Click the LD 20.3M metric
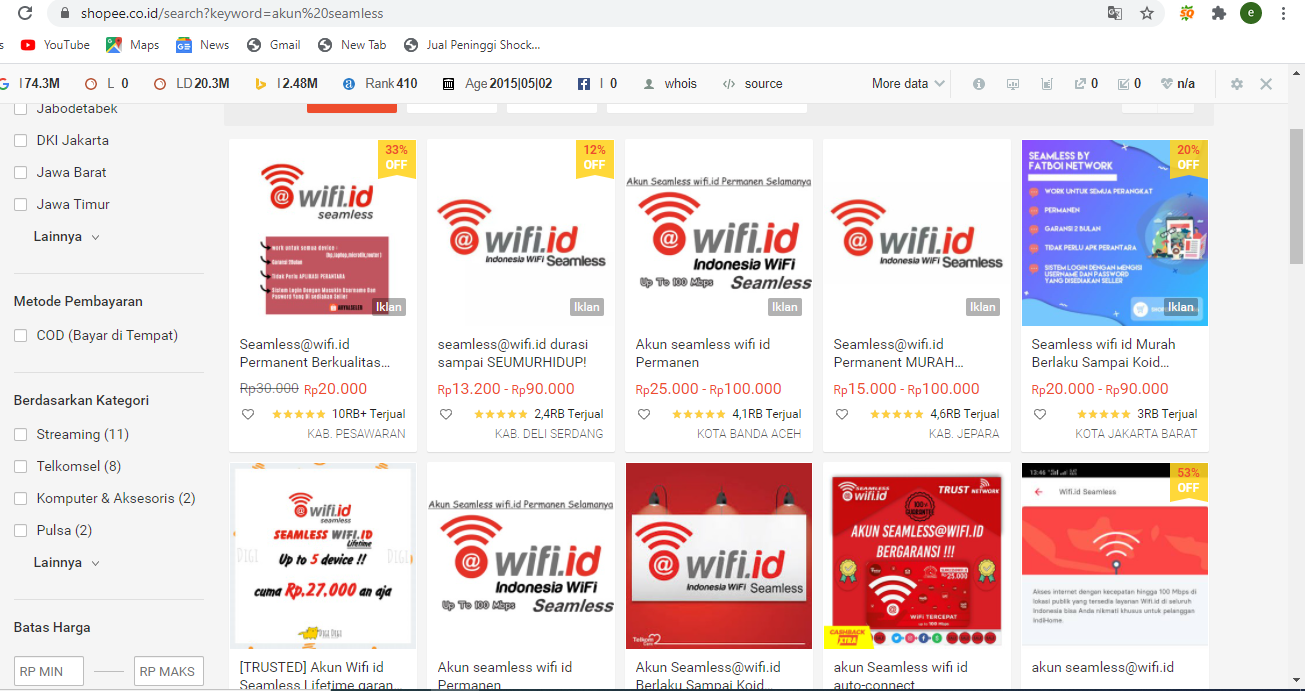Viewport: 1305px width, 691px height. (192, 84)
